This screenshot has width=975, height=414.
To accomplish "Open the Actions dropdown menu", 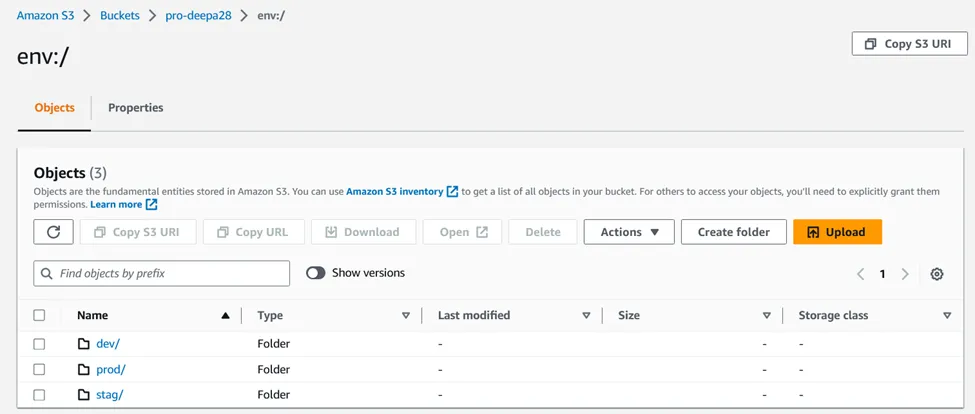I will pyautogui.click(x=629, y=232).
